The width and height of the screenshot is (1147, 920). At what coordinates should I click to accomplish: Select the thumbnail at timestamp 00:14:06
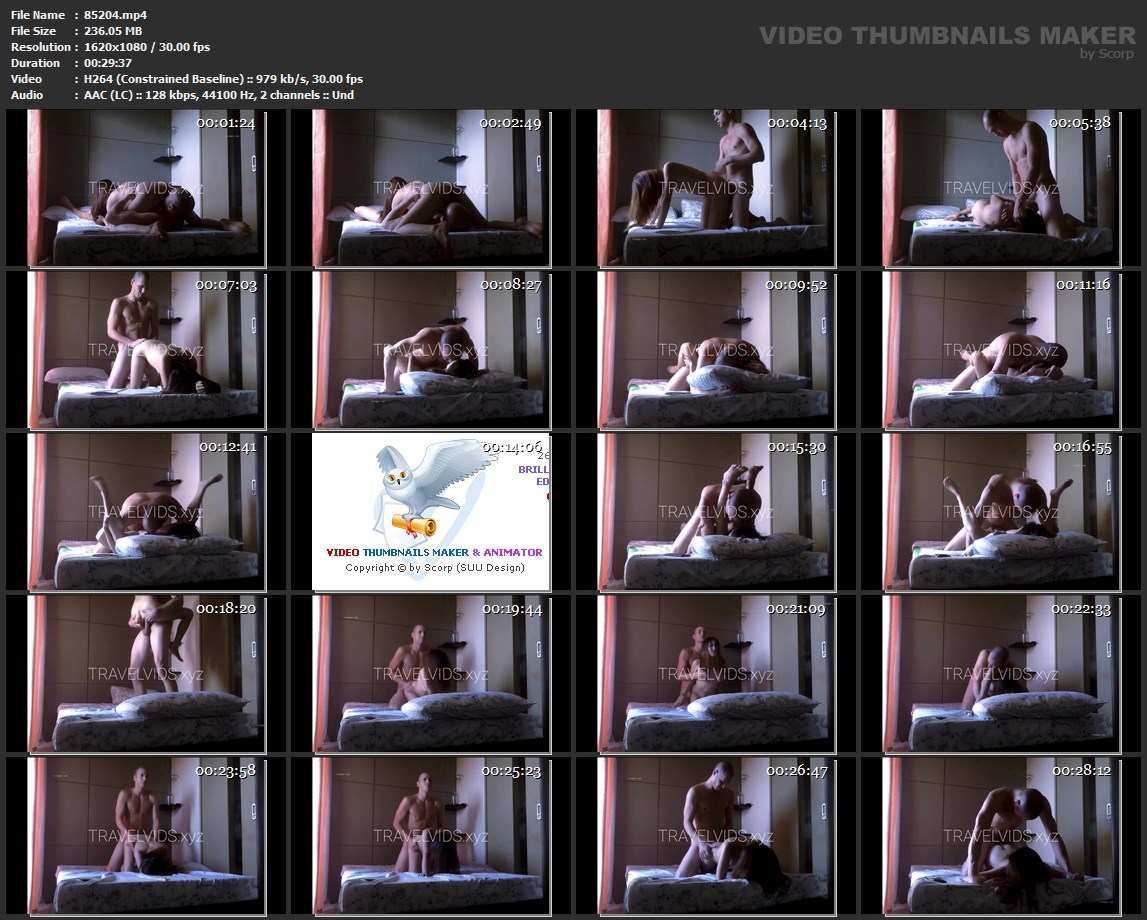click(431, 512)
